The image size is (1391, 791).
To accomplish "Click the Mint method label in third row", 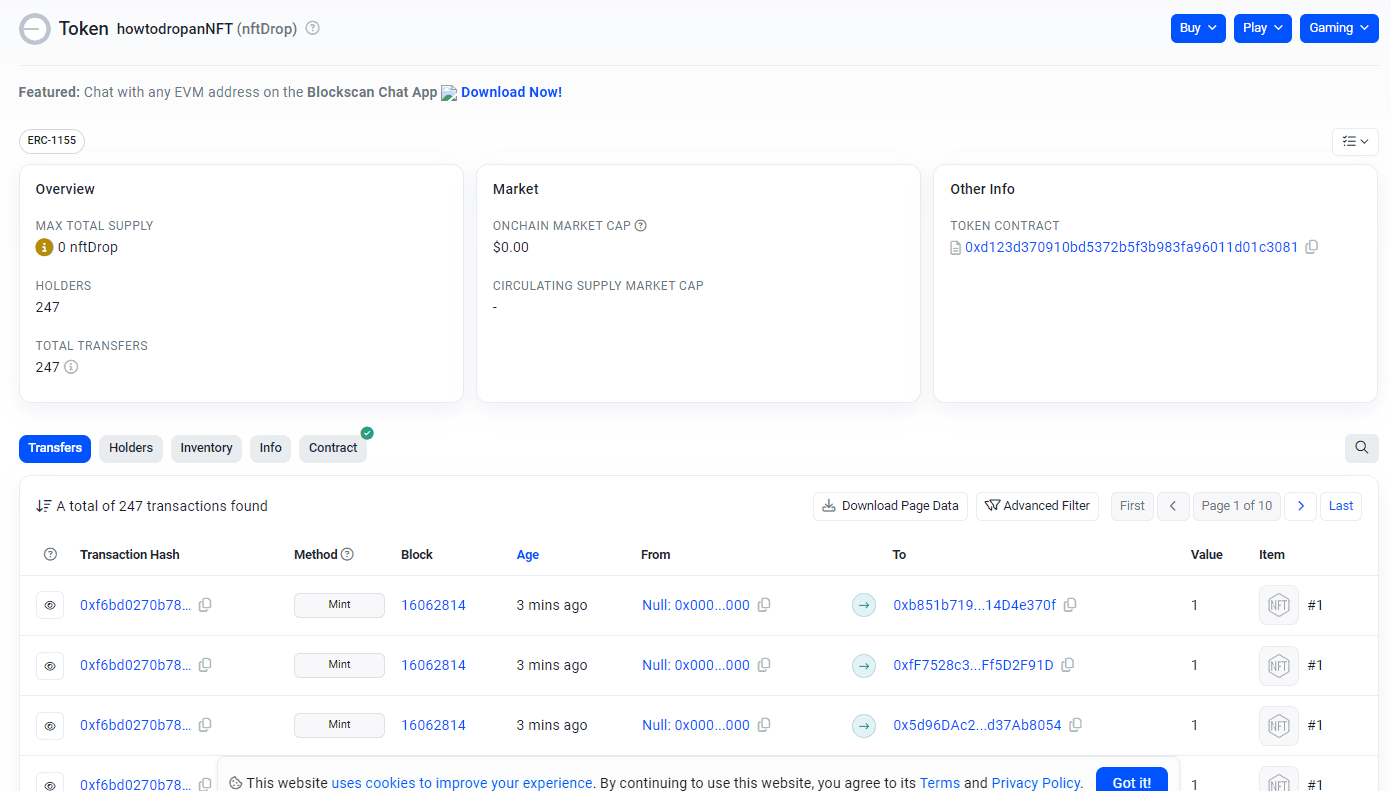I will tap(339, 725).
